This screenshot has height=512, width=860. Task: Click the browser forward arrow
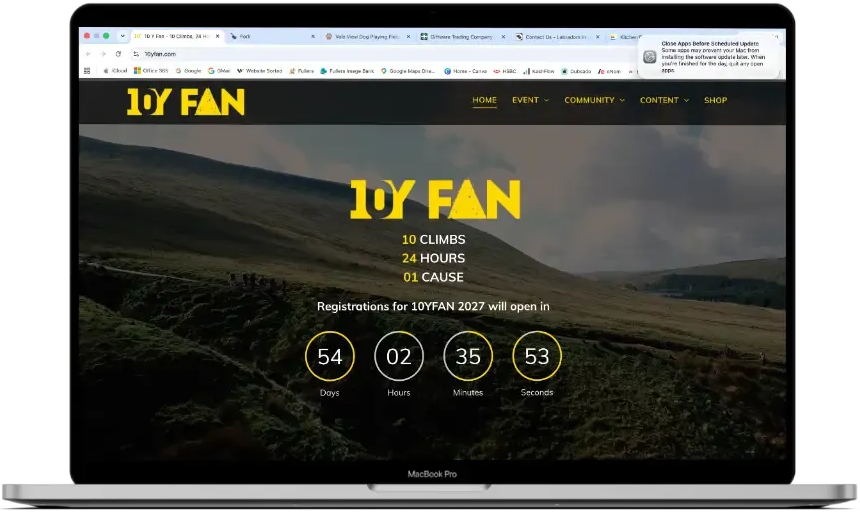coord(103,54)
